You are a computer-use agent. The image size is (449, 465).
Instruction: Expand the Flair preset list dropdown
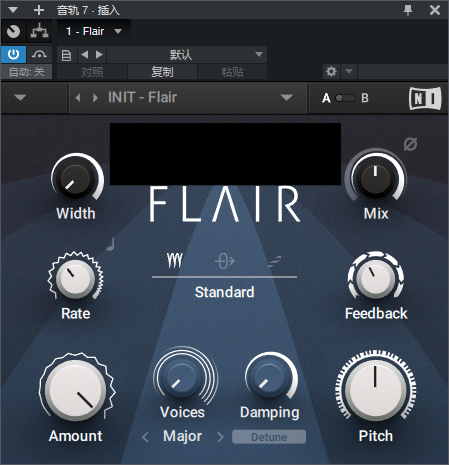click(x=286, y=98)
